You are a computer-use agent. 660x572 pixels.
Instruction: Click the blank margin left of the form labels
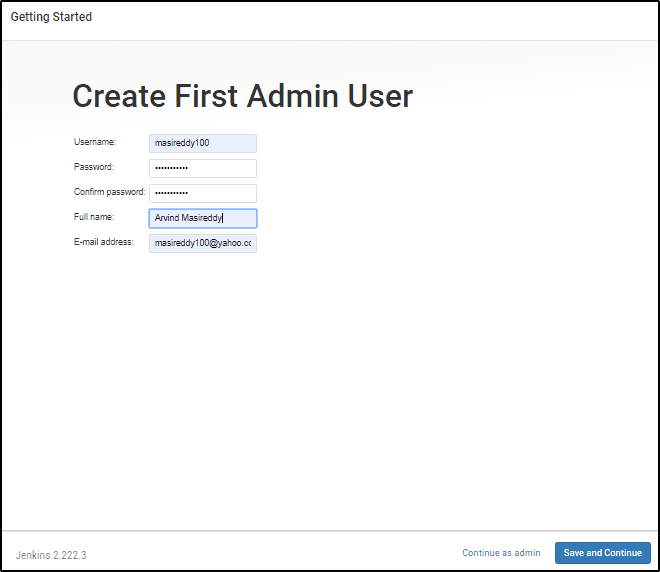36,195
